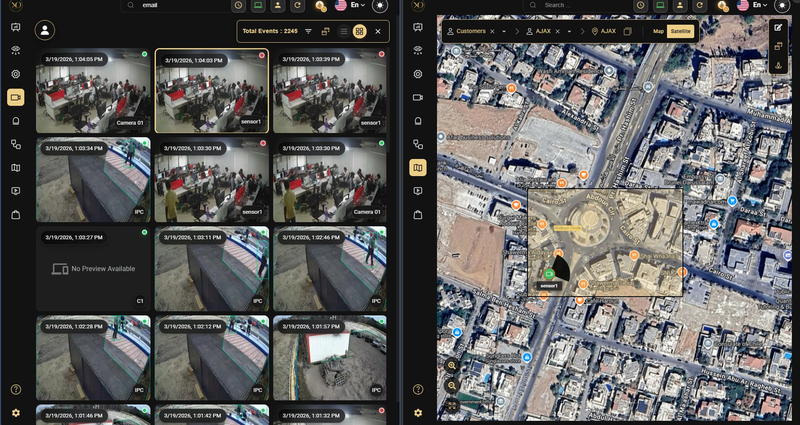Open the playback icon in map pane sidebar

(x=418, y=191)
